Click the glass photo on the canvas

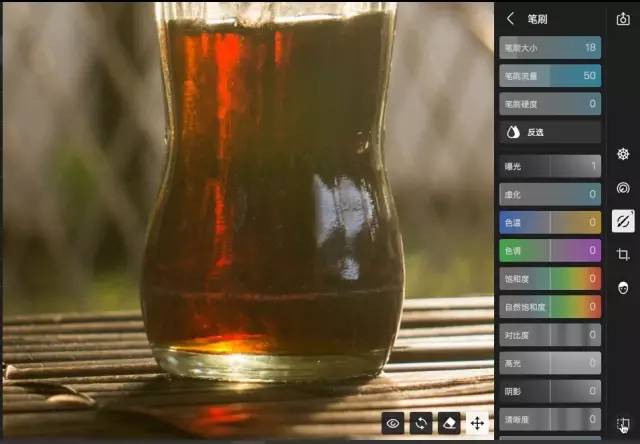pos(248,220)
